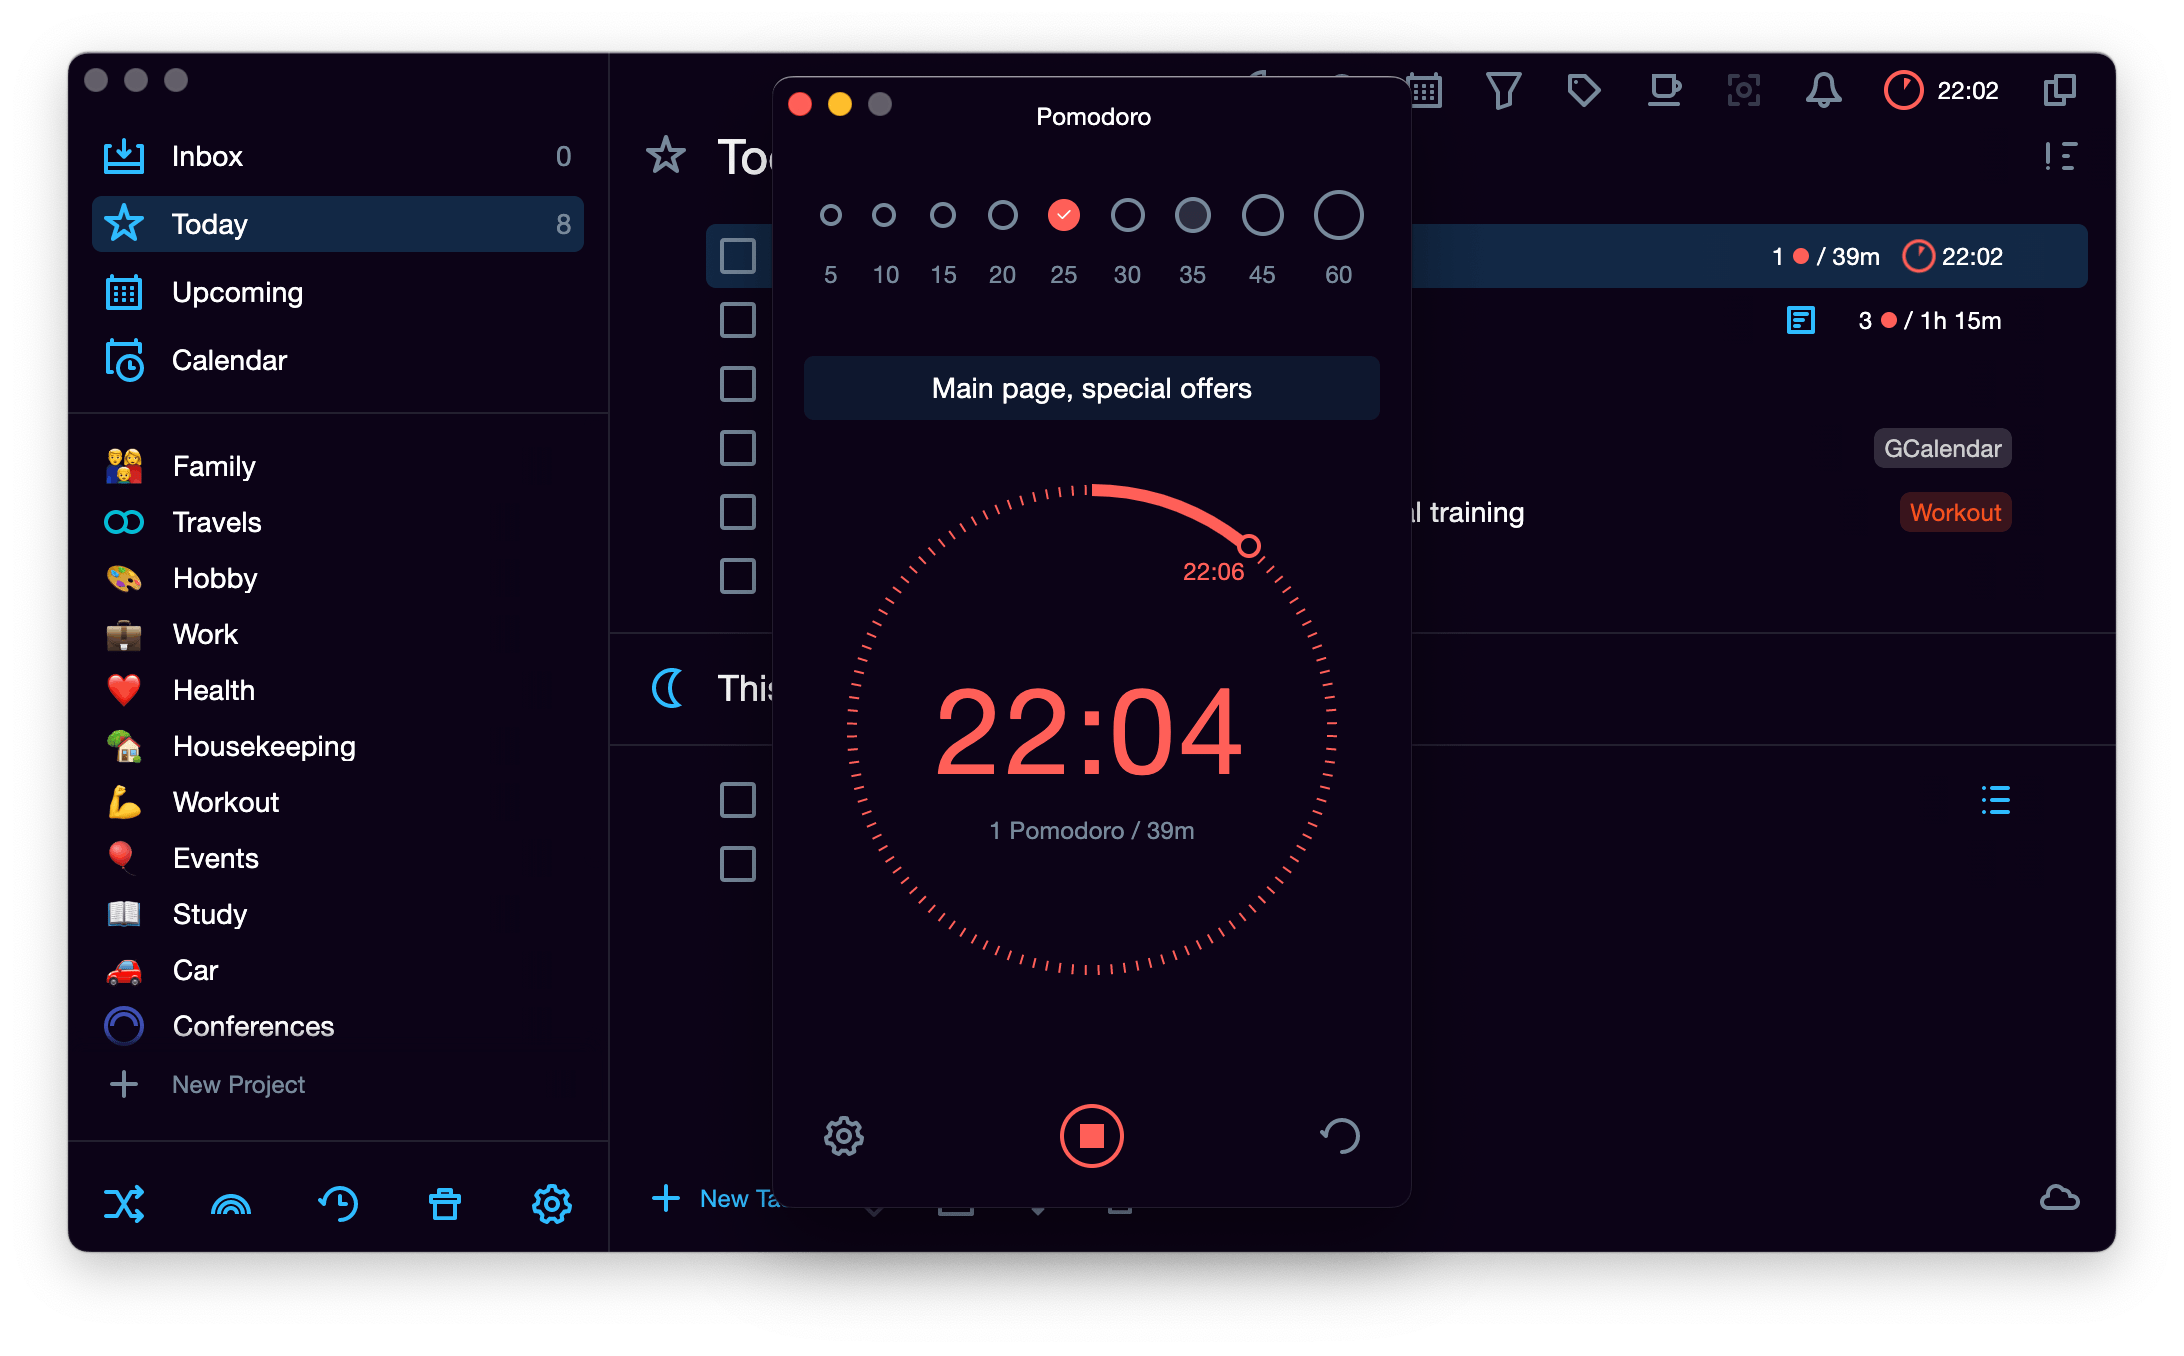Screen dimensions: 2184x1356
Task: Open the Upcoming list
Action: coord(338,292)
